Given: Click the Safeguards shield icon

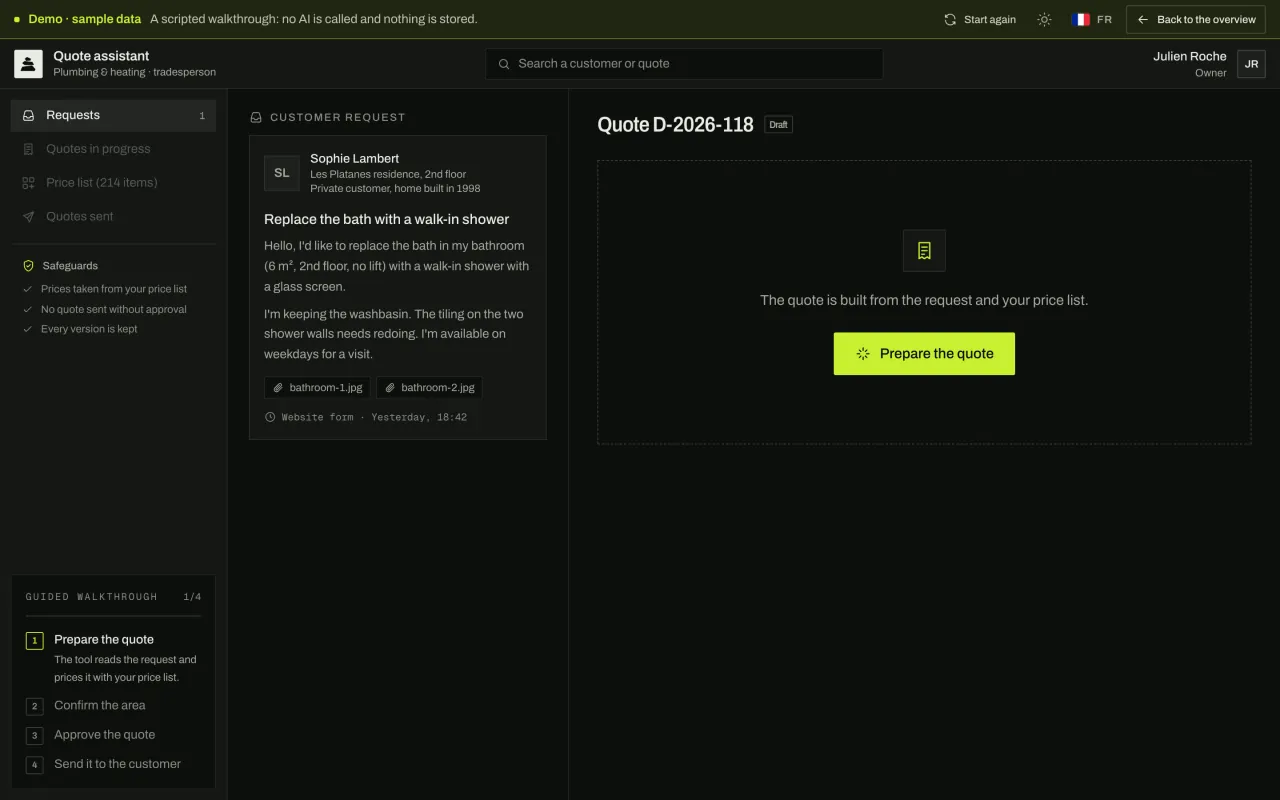Looking at the screenshot, I should pos(29,266).
